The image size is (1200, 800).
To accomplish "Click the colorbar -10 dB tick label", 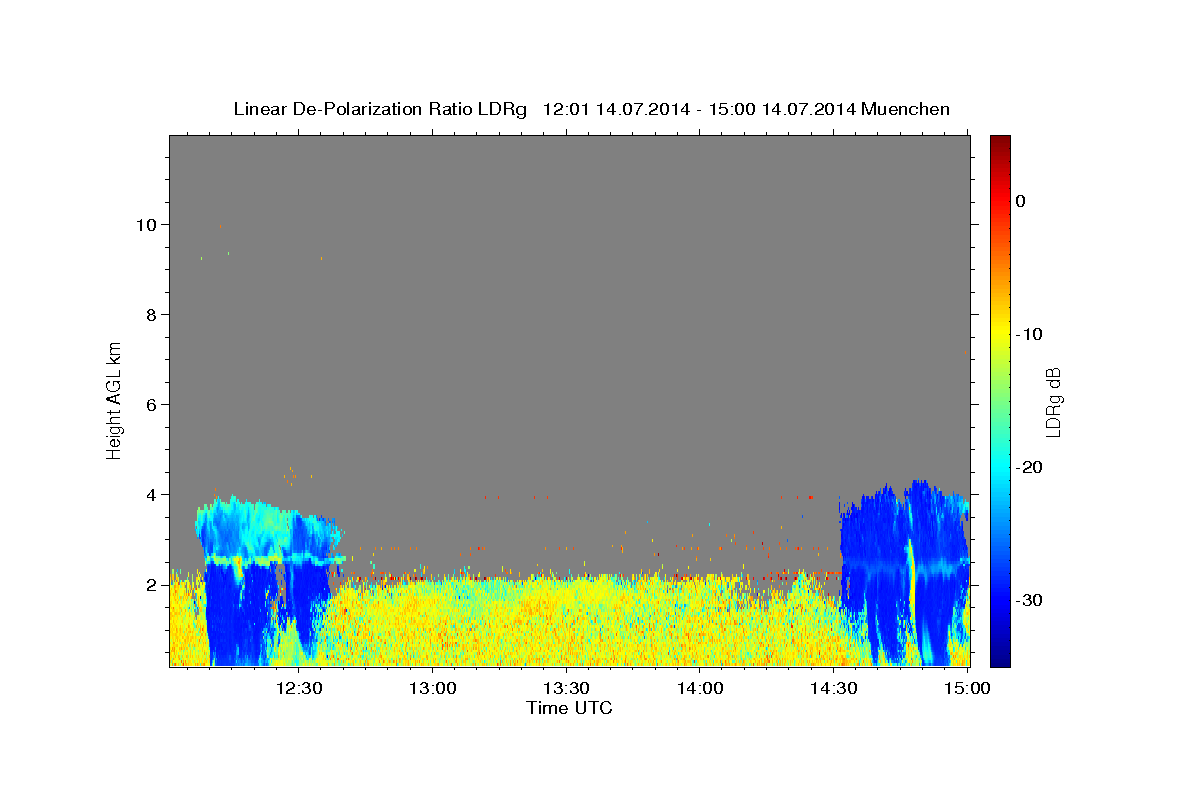I will coord(1030,334).
